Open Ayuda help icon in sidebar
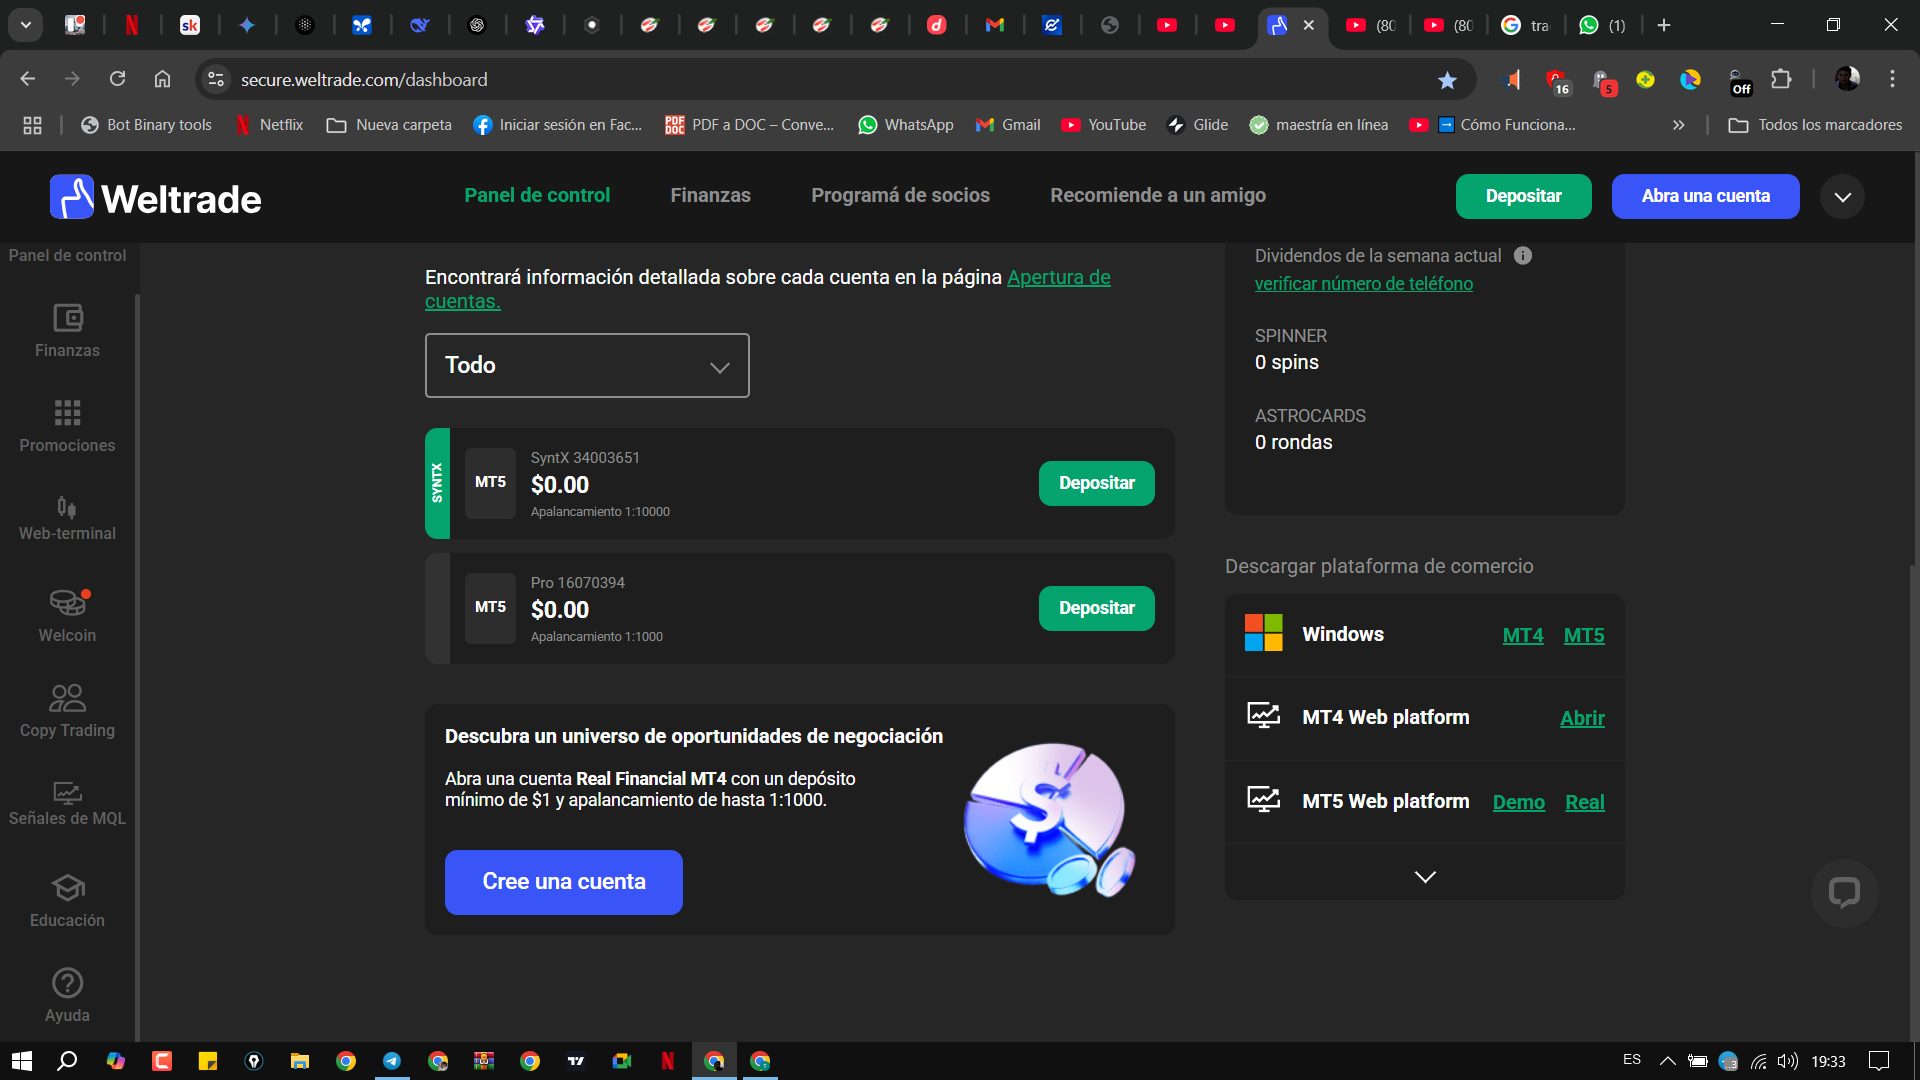 point(67,983)
